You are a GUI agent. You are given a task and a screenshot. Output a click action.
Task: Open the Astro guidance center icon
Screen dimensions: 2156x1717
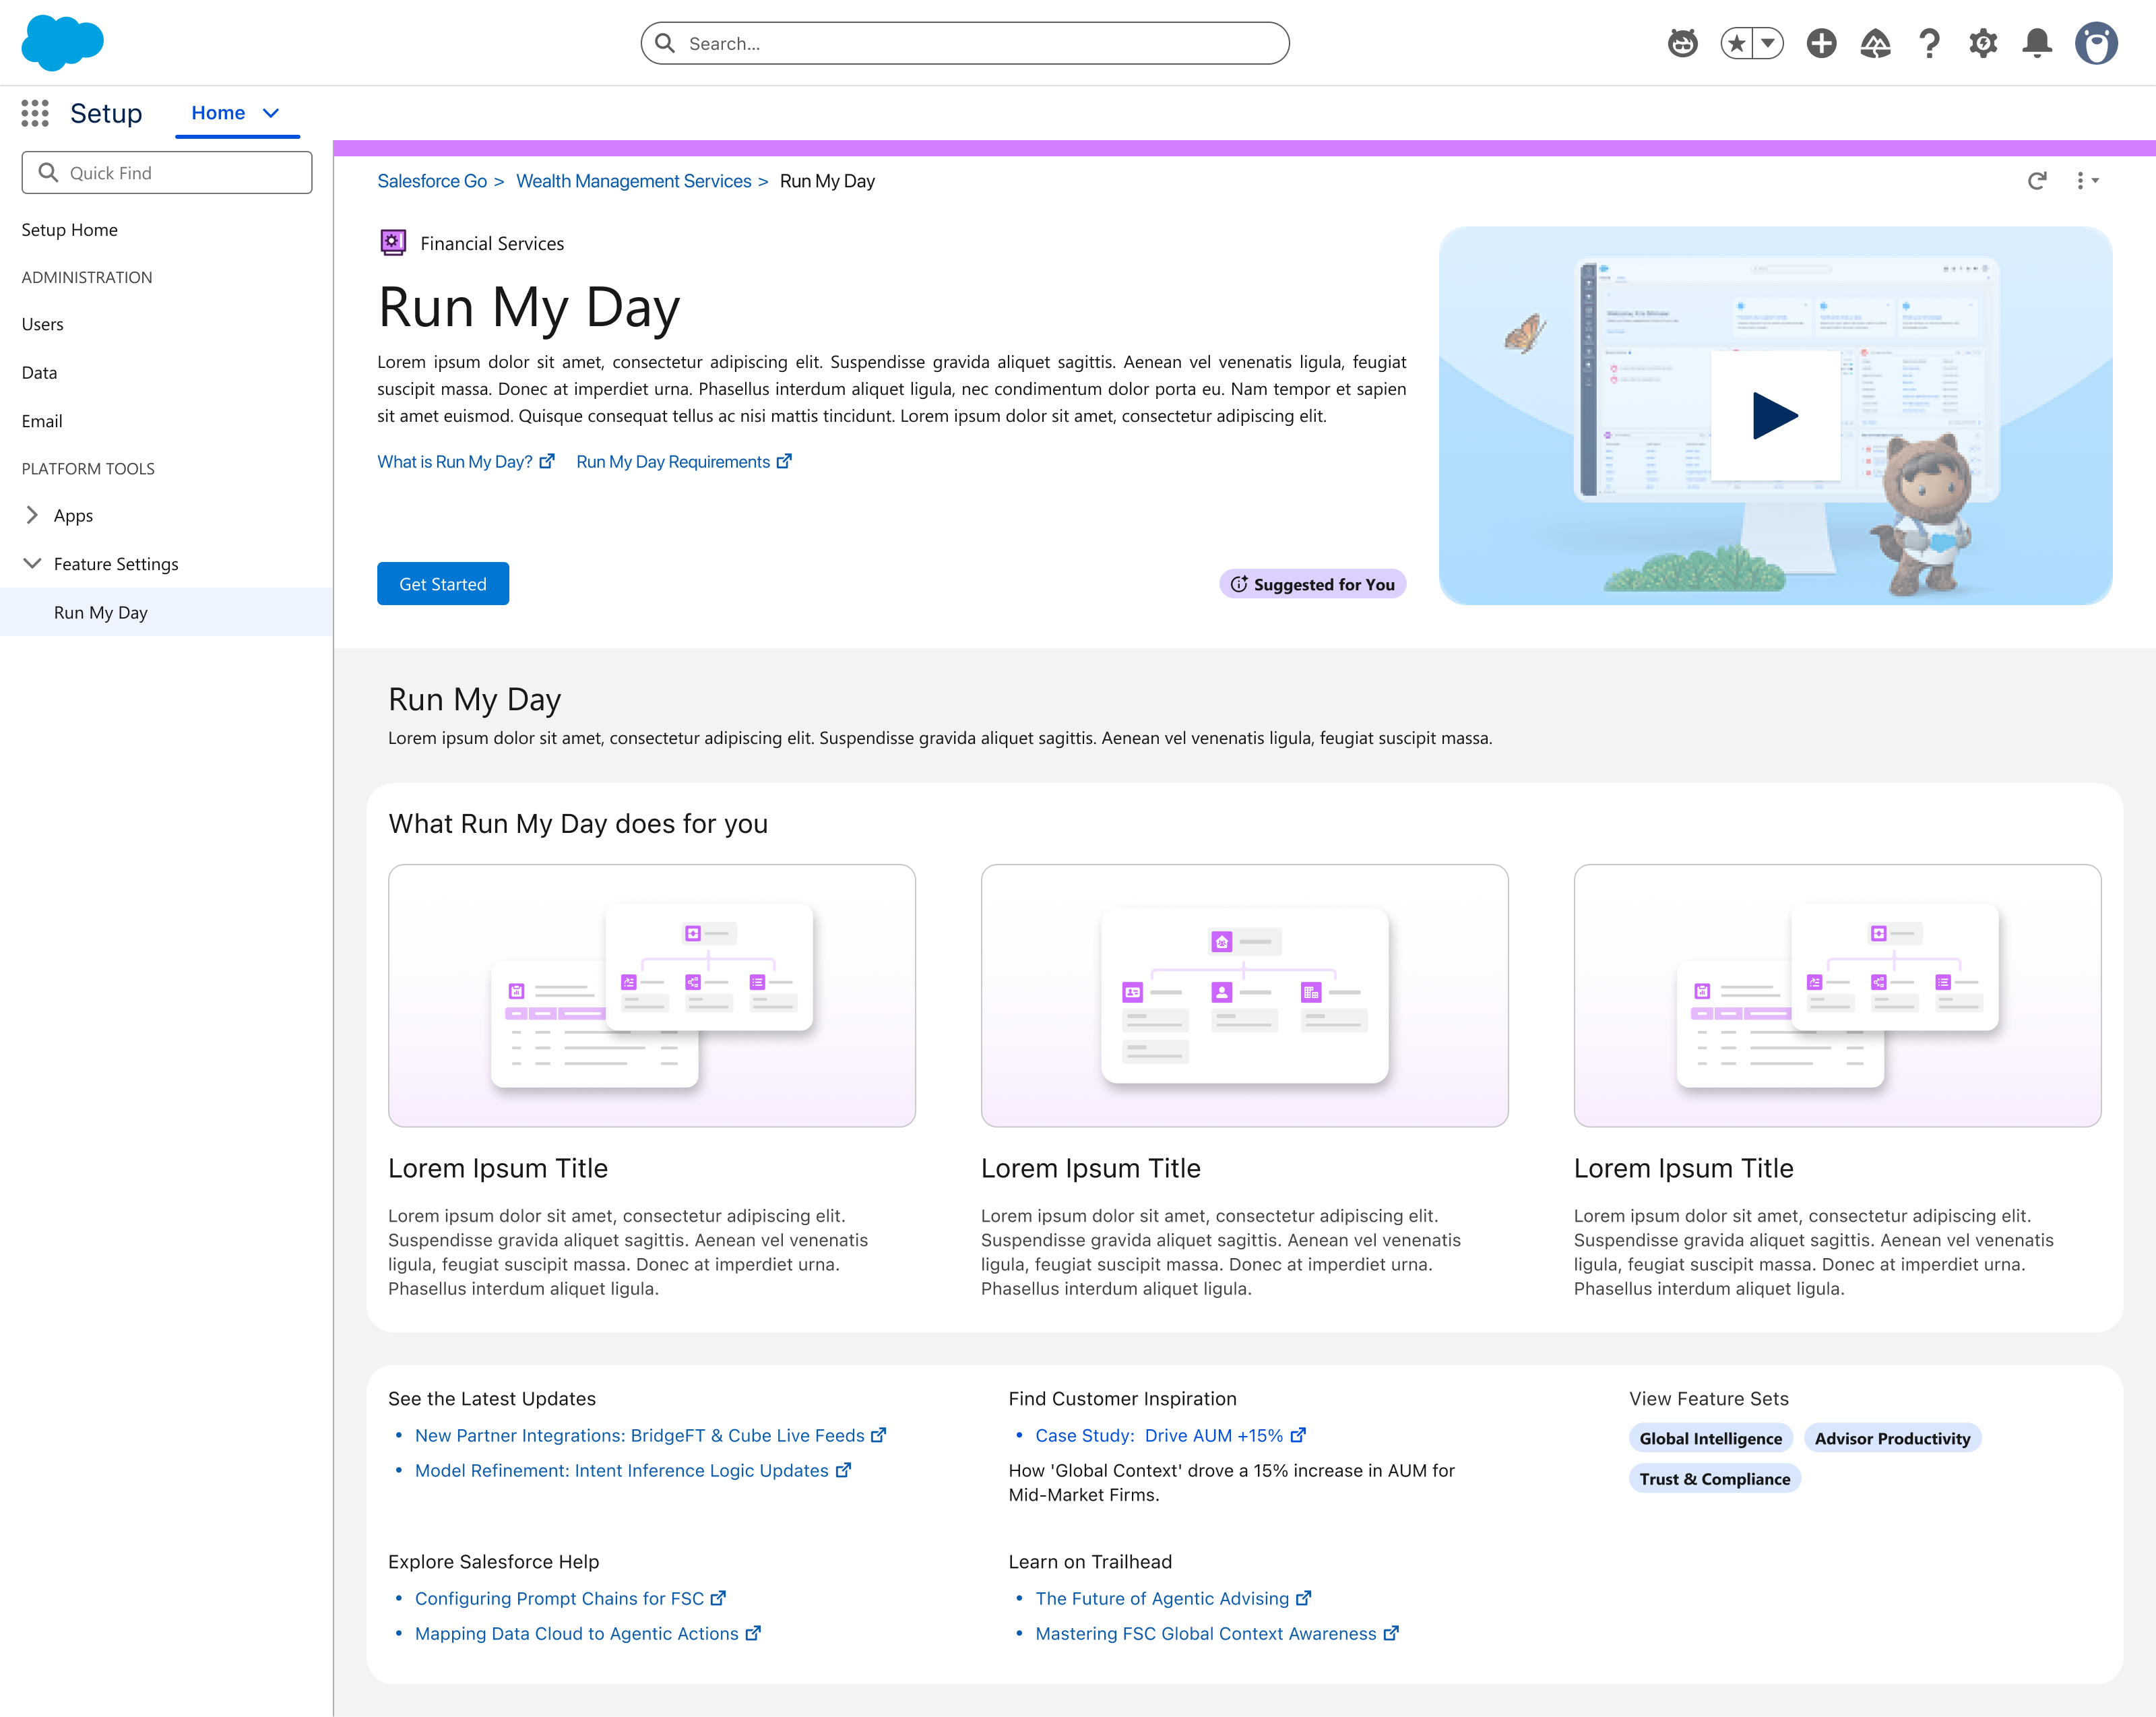[x=1683, y=43]
